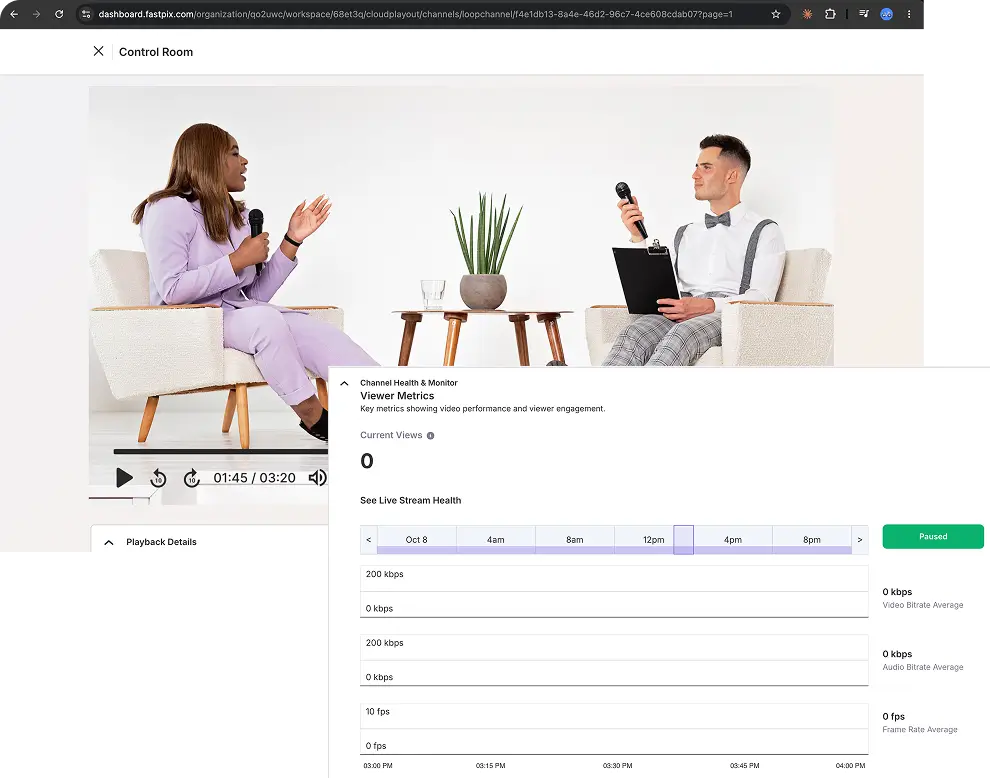The width and height of the screenshot is (990, 778).
Task: Bookmark this page with the star icon
Action: [x=776, y=14]
